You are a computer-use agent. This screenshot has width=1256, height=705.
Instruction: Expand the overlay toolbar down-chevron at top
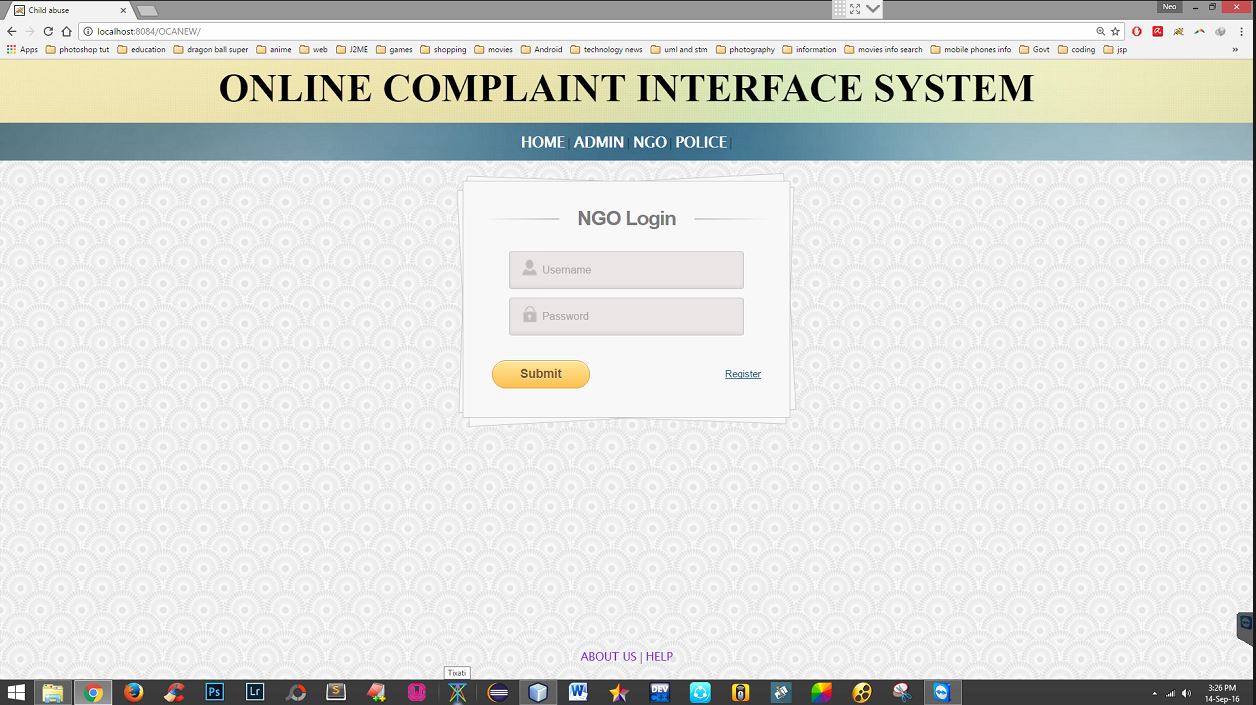(x=873, y=8)
